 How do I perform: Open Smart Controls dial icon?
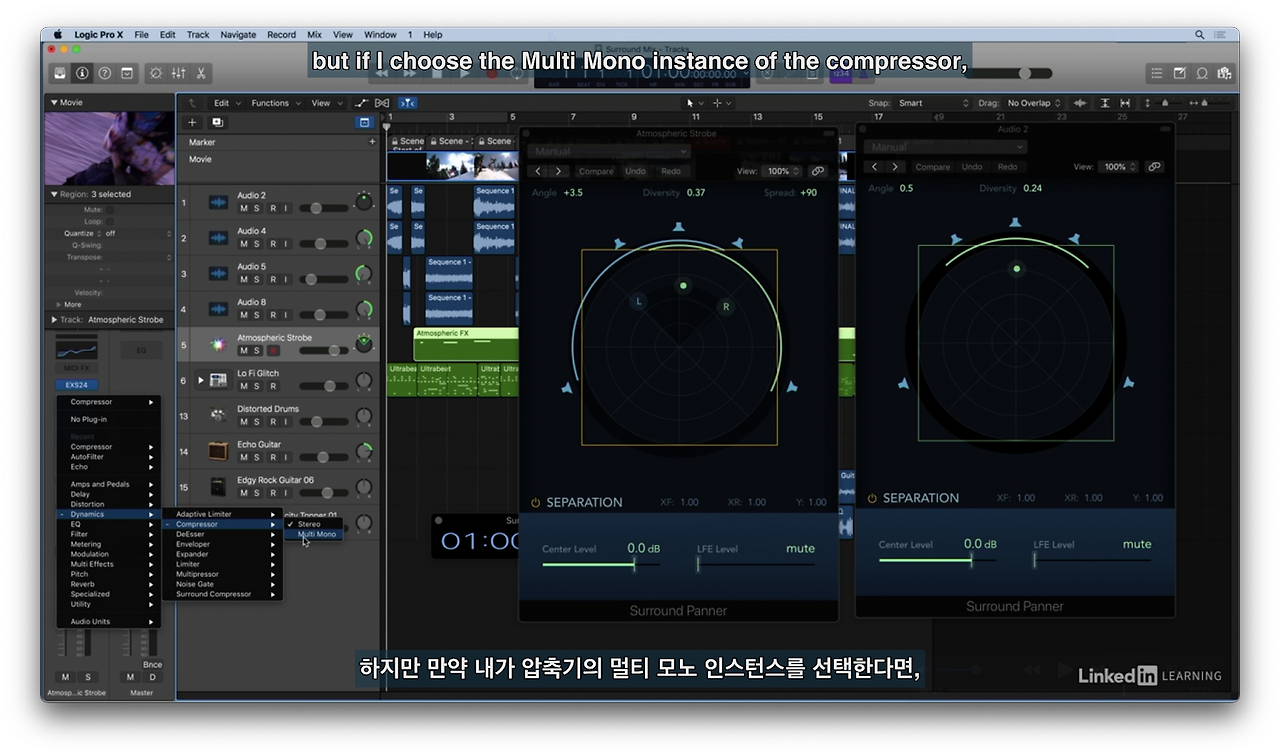[157, 73]
